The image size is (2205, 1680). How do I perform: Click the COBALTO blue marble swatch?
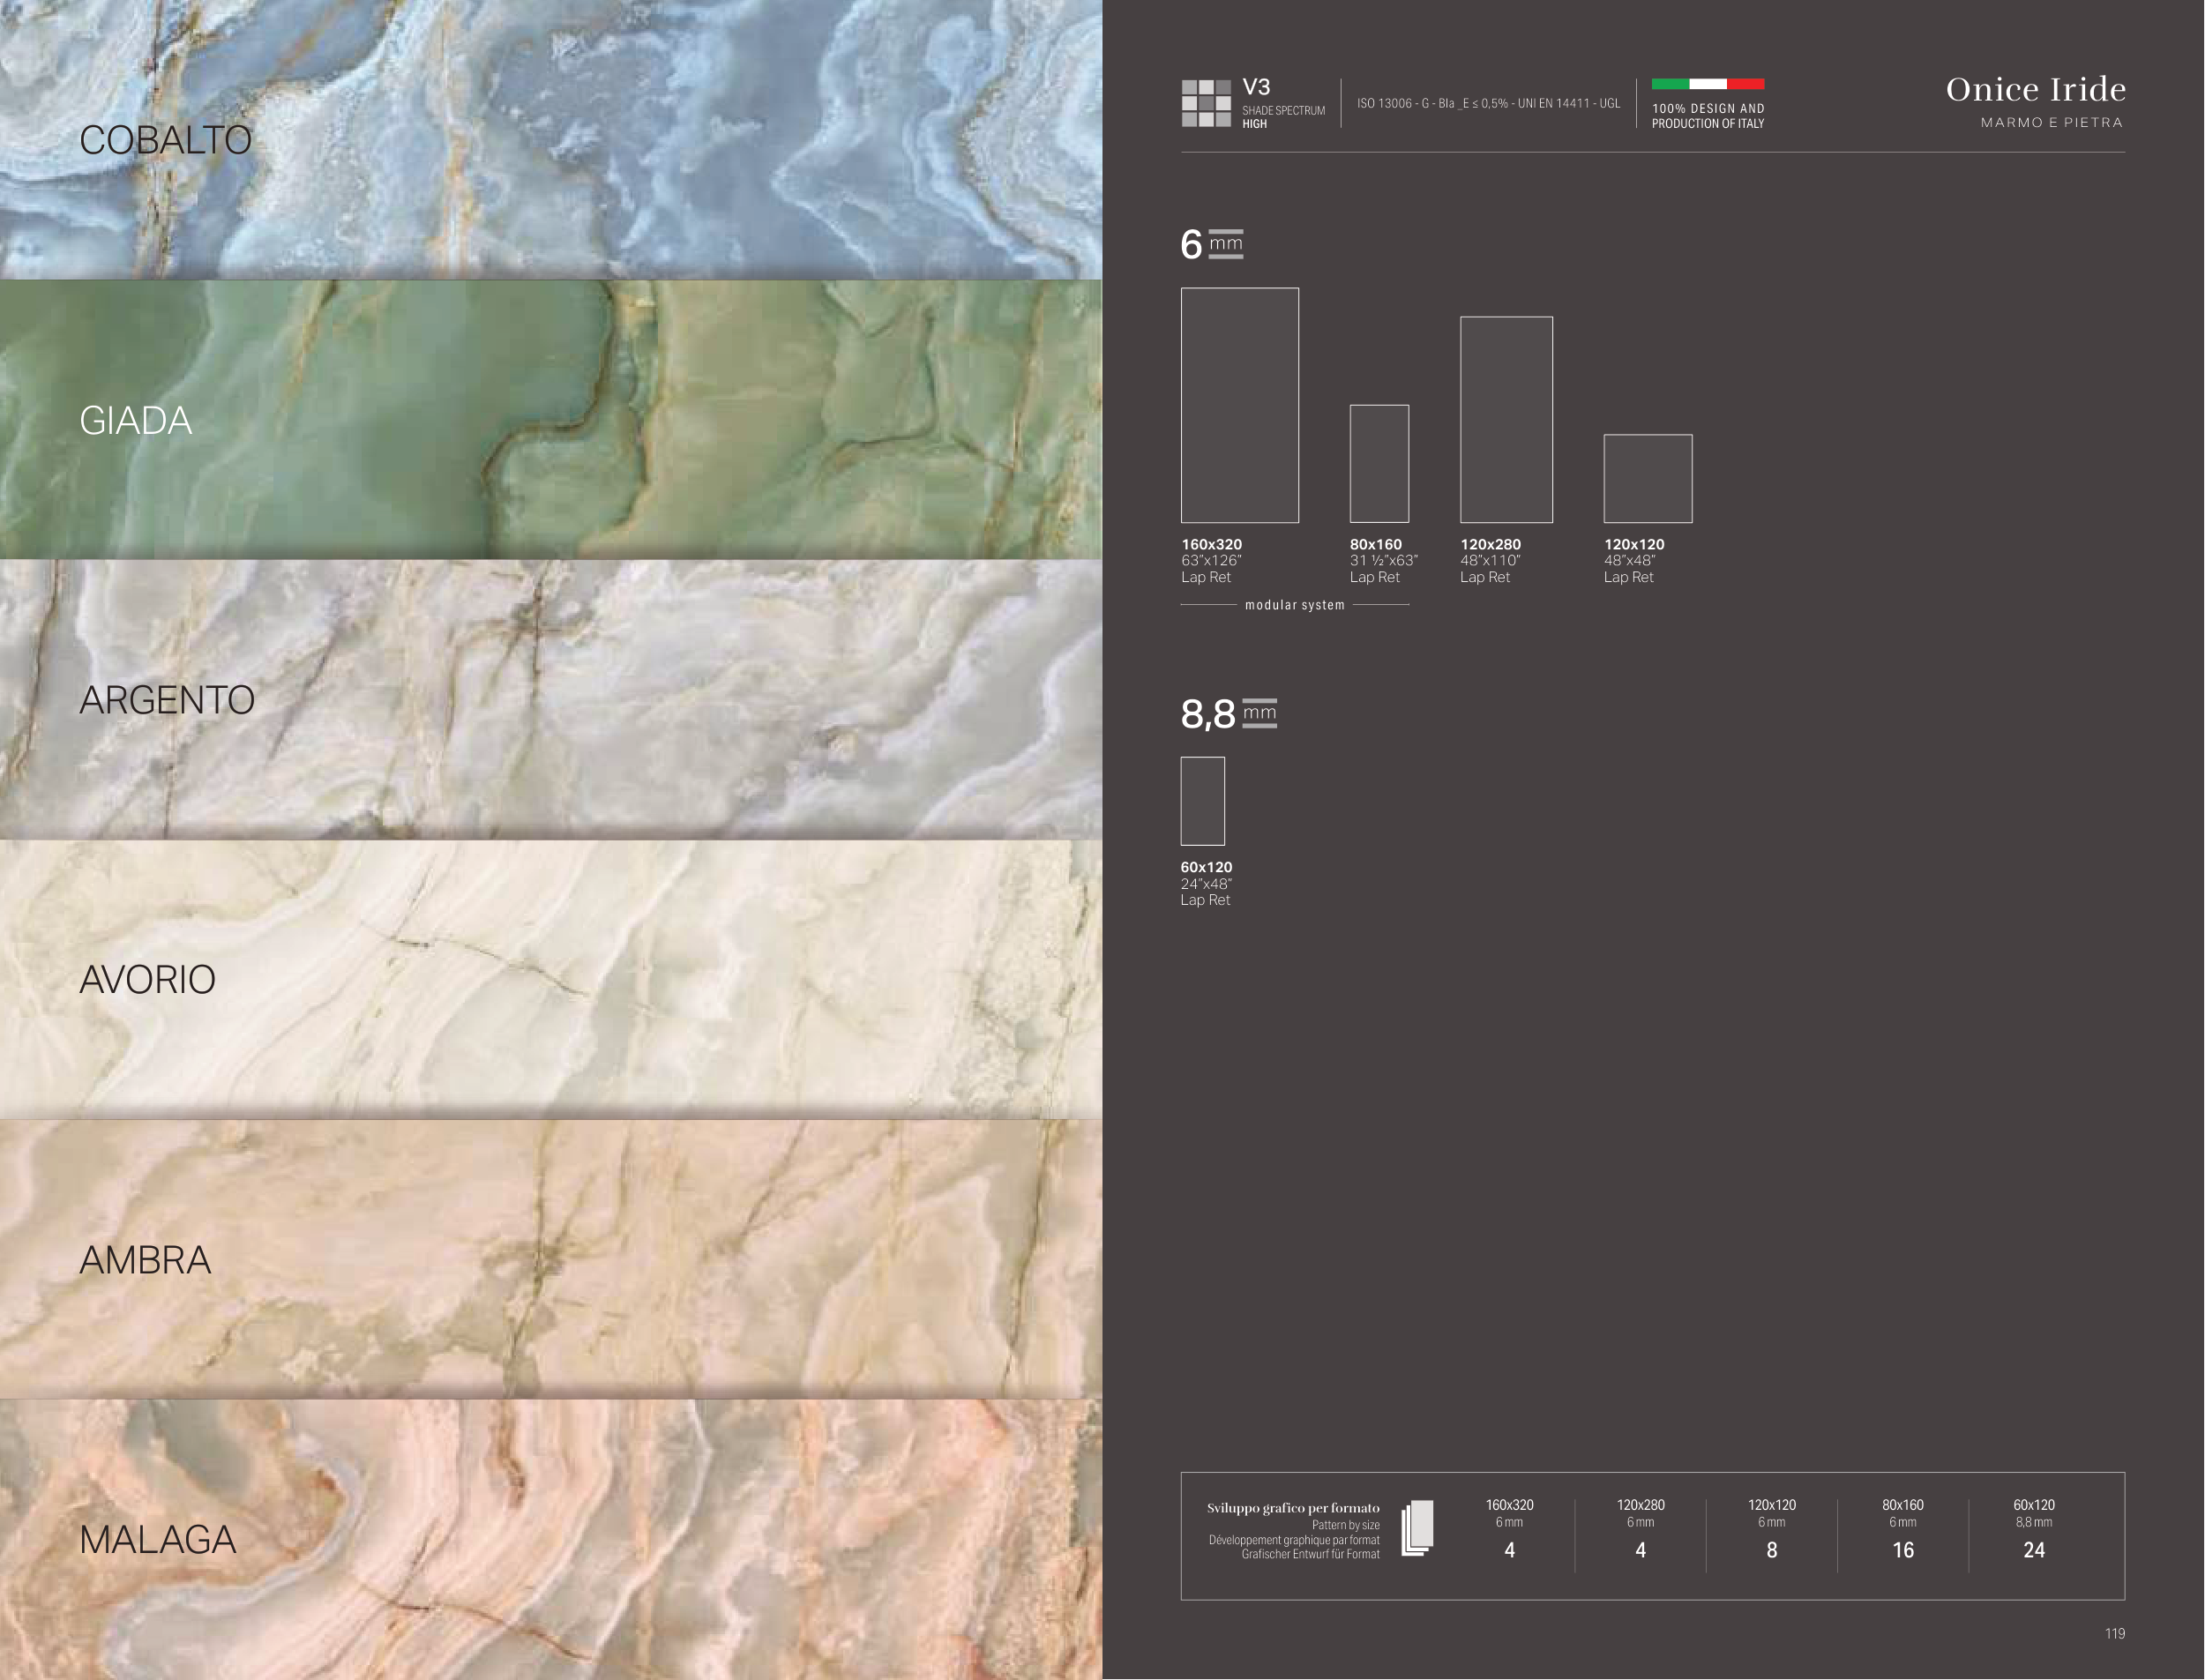point(550,139)
